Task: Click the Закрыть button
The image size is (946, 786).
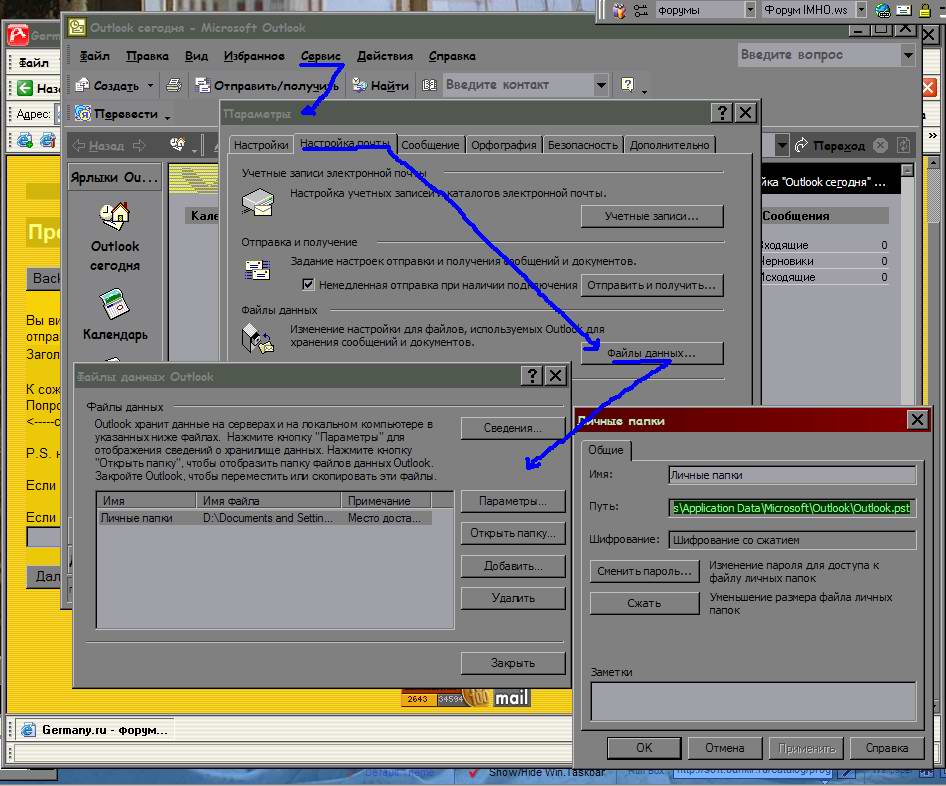Action: point(513,663)
